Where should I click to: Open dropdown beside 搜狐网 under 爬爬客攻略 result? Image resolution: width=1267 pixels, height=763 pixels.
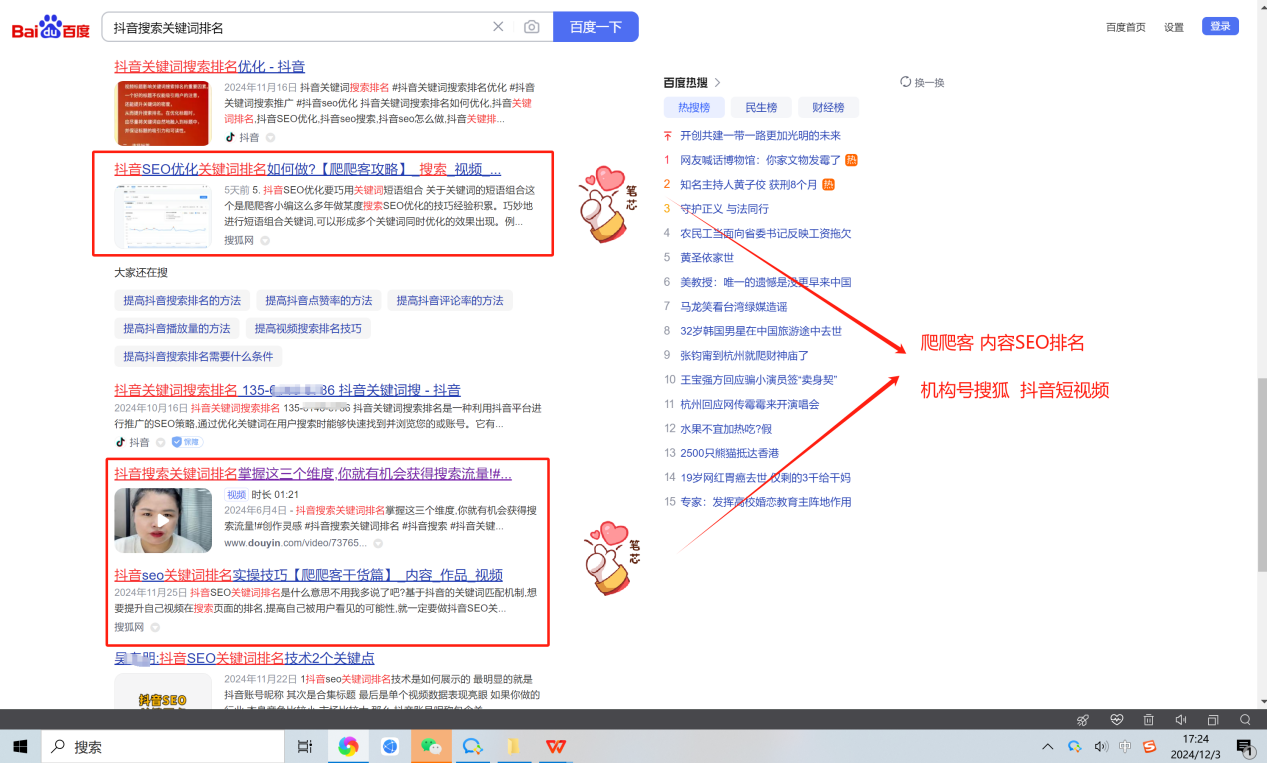click(x=265, y=240)
